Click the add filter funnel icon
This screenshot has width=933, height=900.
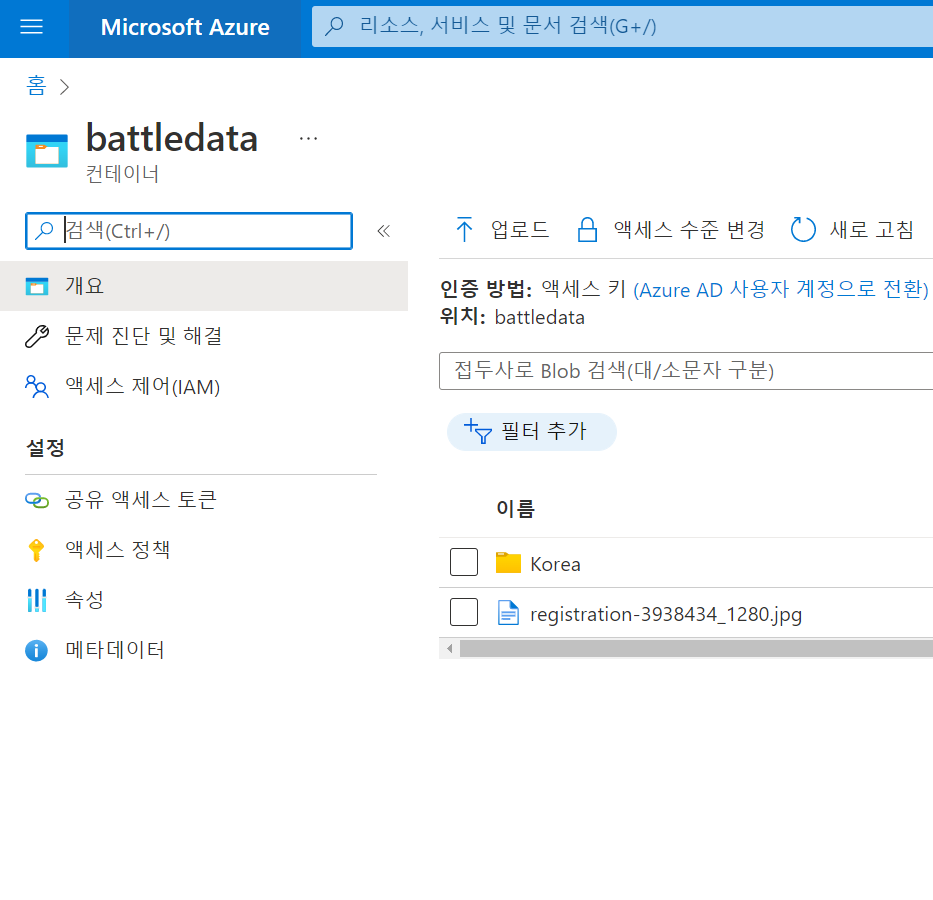[478, 431]
